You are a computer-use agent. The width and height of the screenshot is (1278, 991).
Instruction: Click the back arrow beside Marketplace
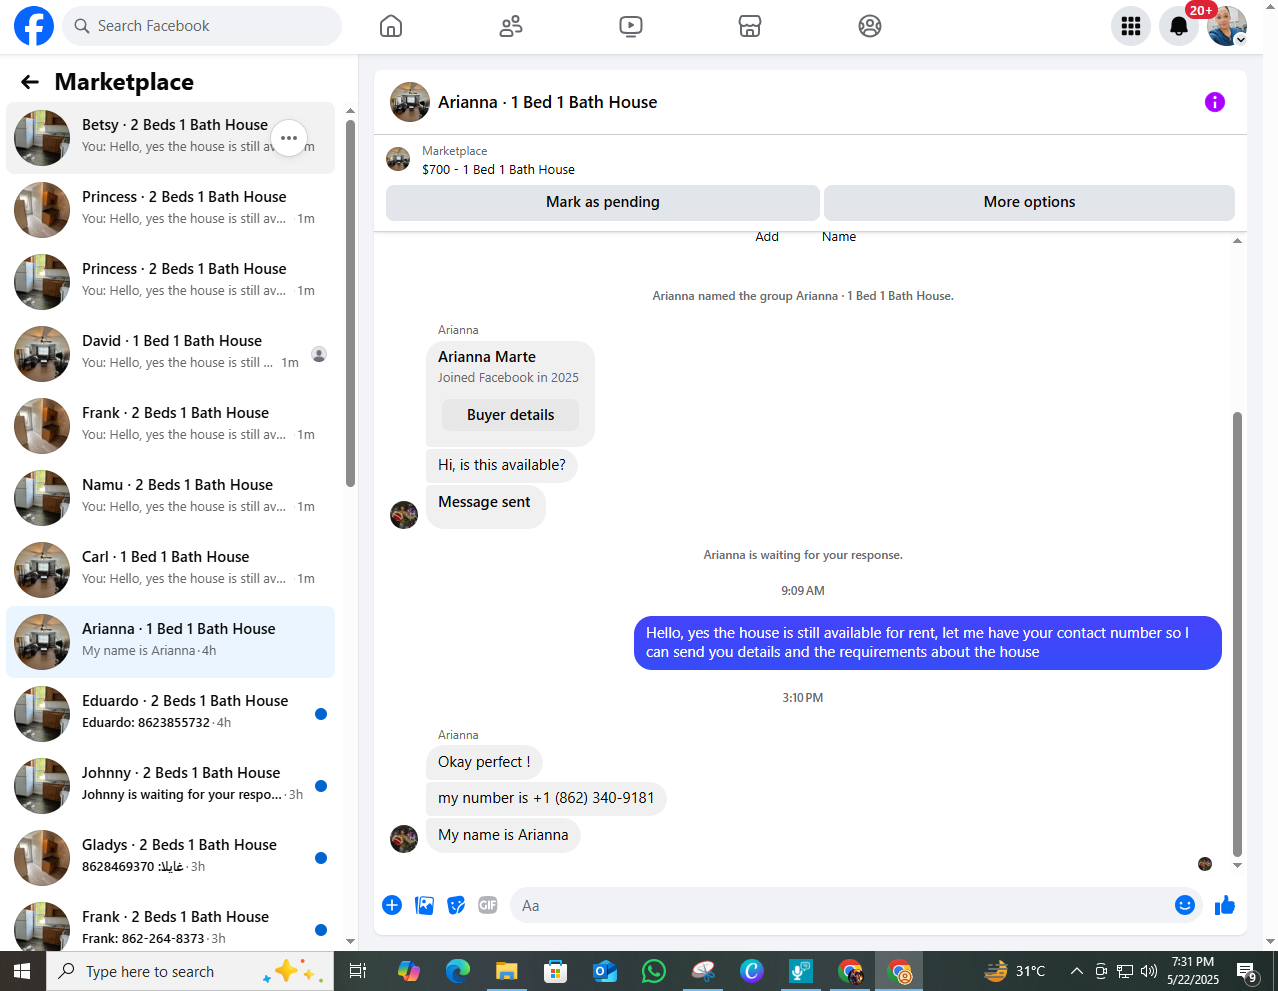(x=30, y=82)
